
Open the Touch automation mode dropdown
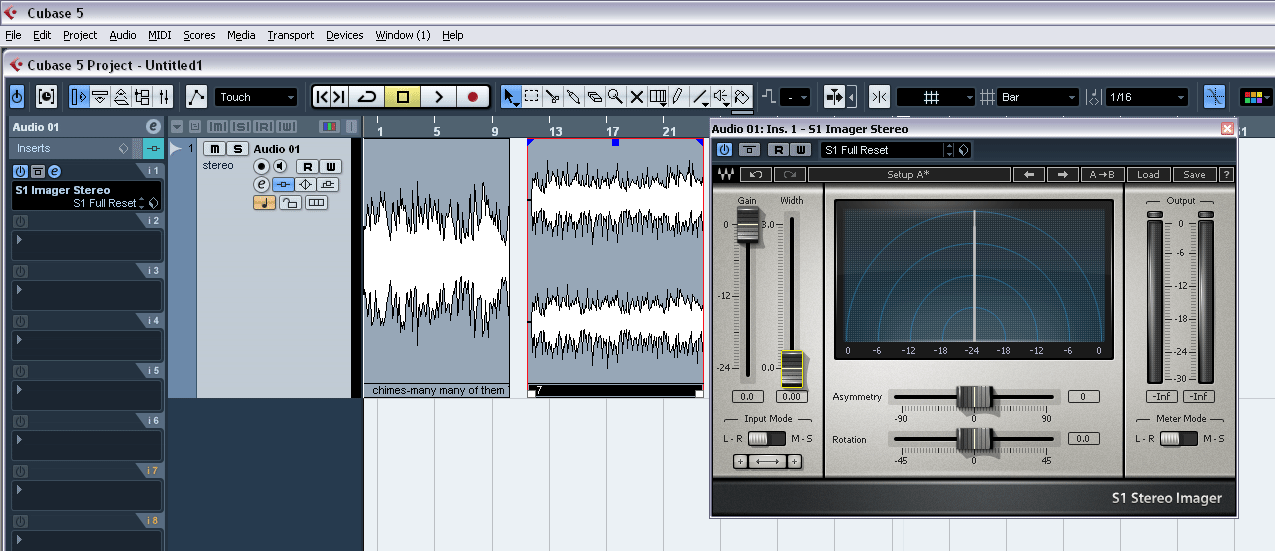[x=256, y=97]
